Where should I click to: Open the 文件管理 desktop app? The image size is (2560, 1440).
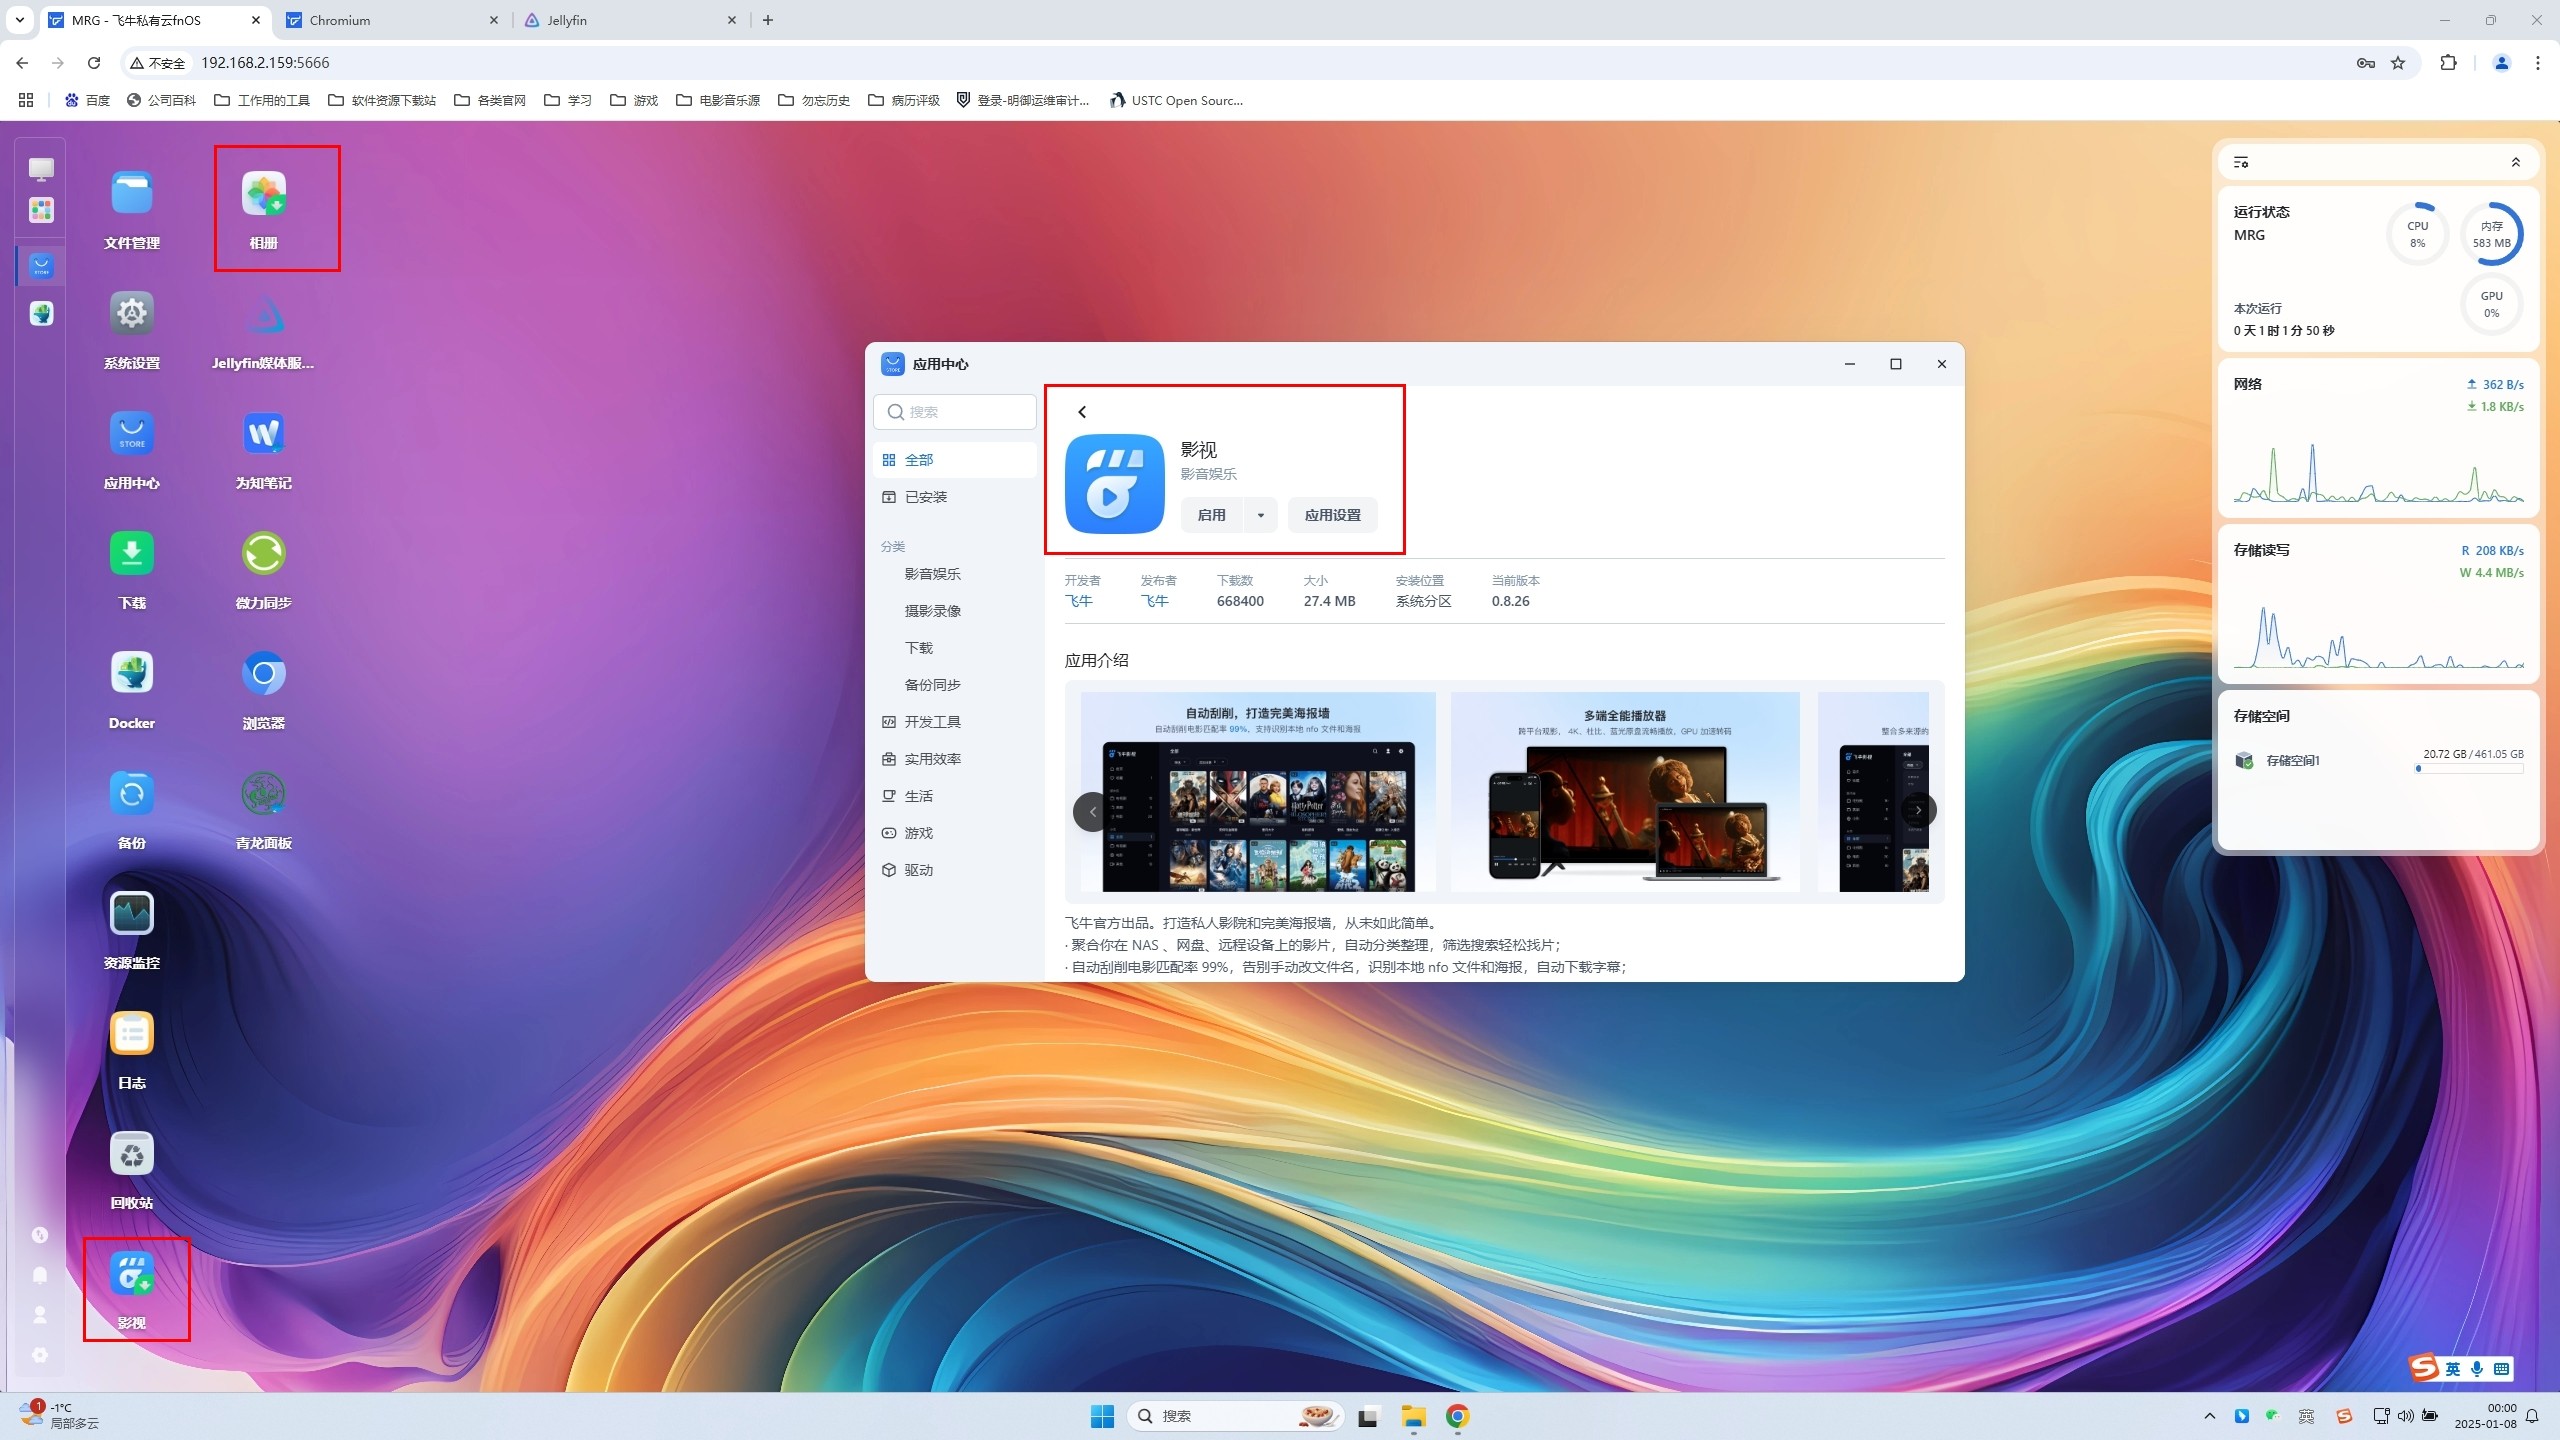[x=131, y=194]
